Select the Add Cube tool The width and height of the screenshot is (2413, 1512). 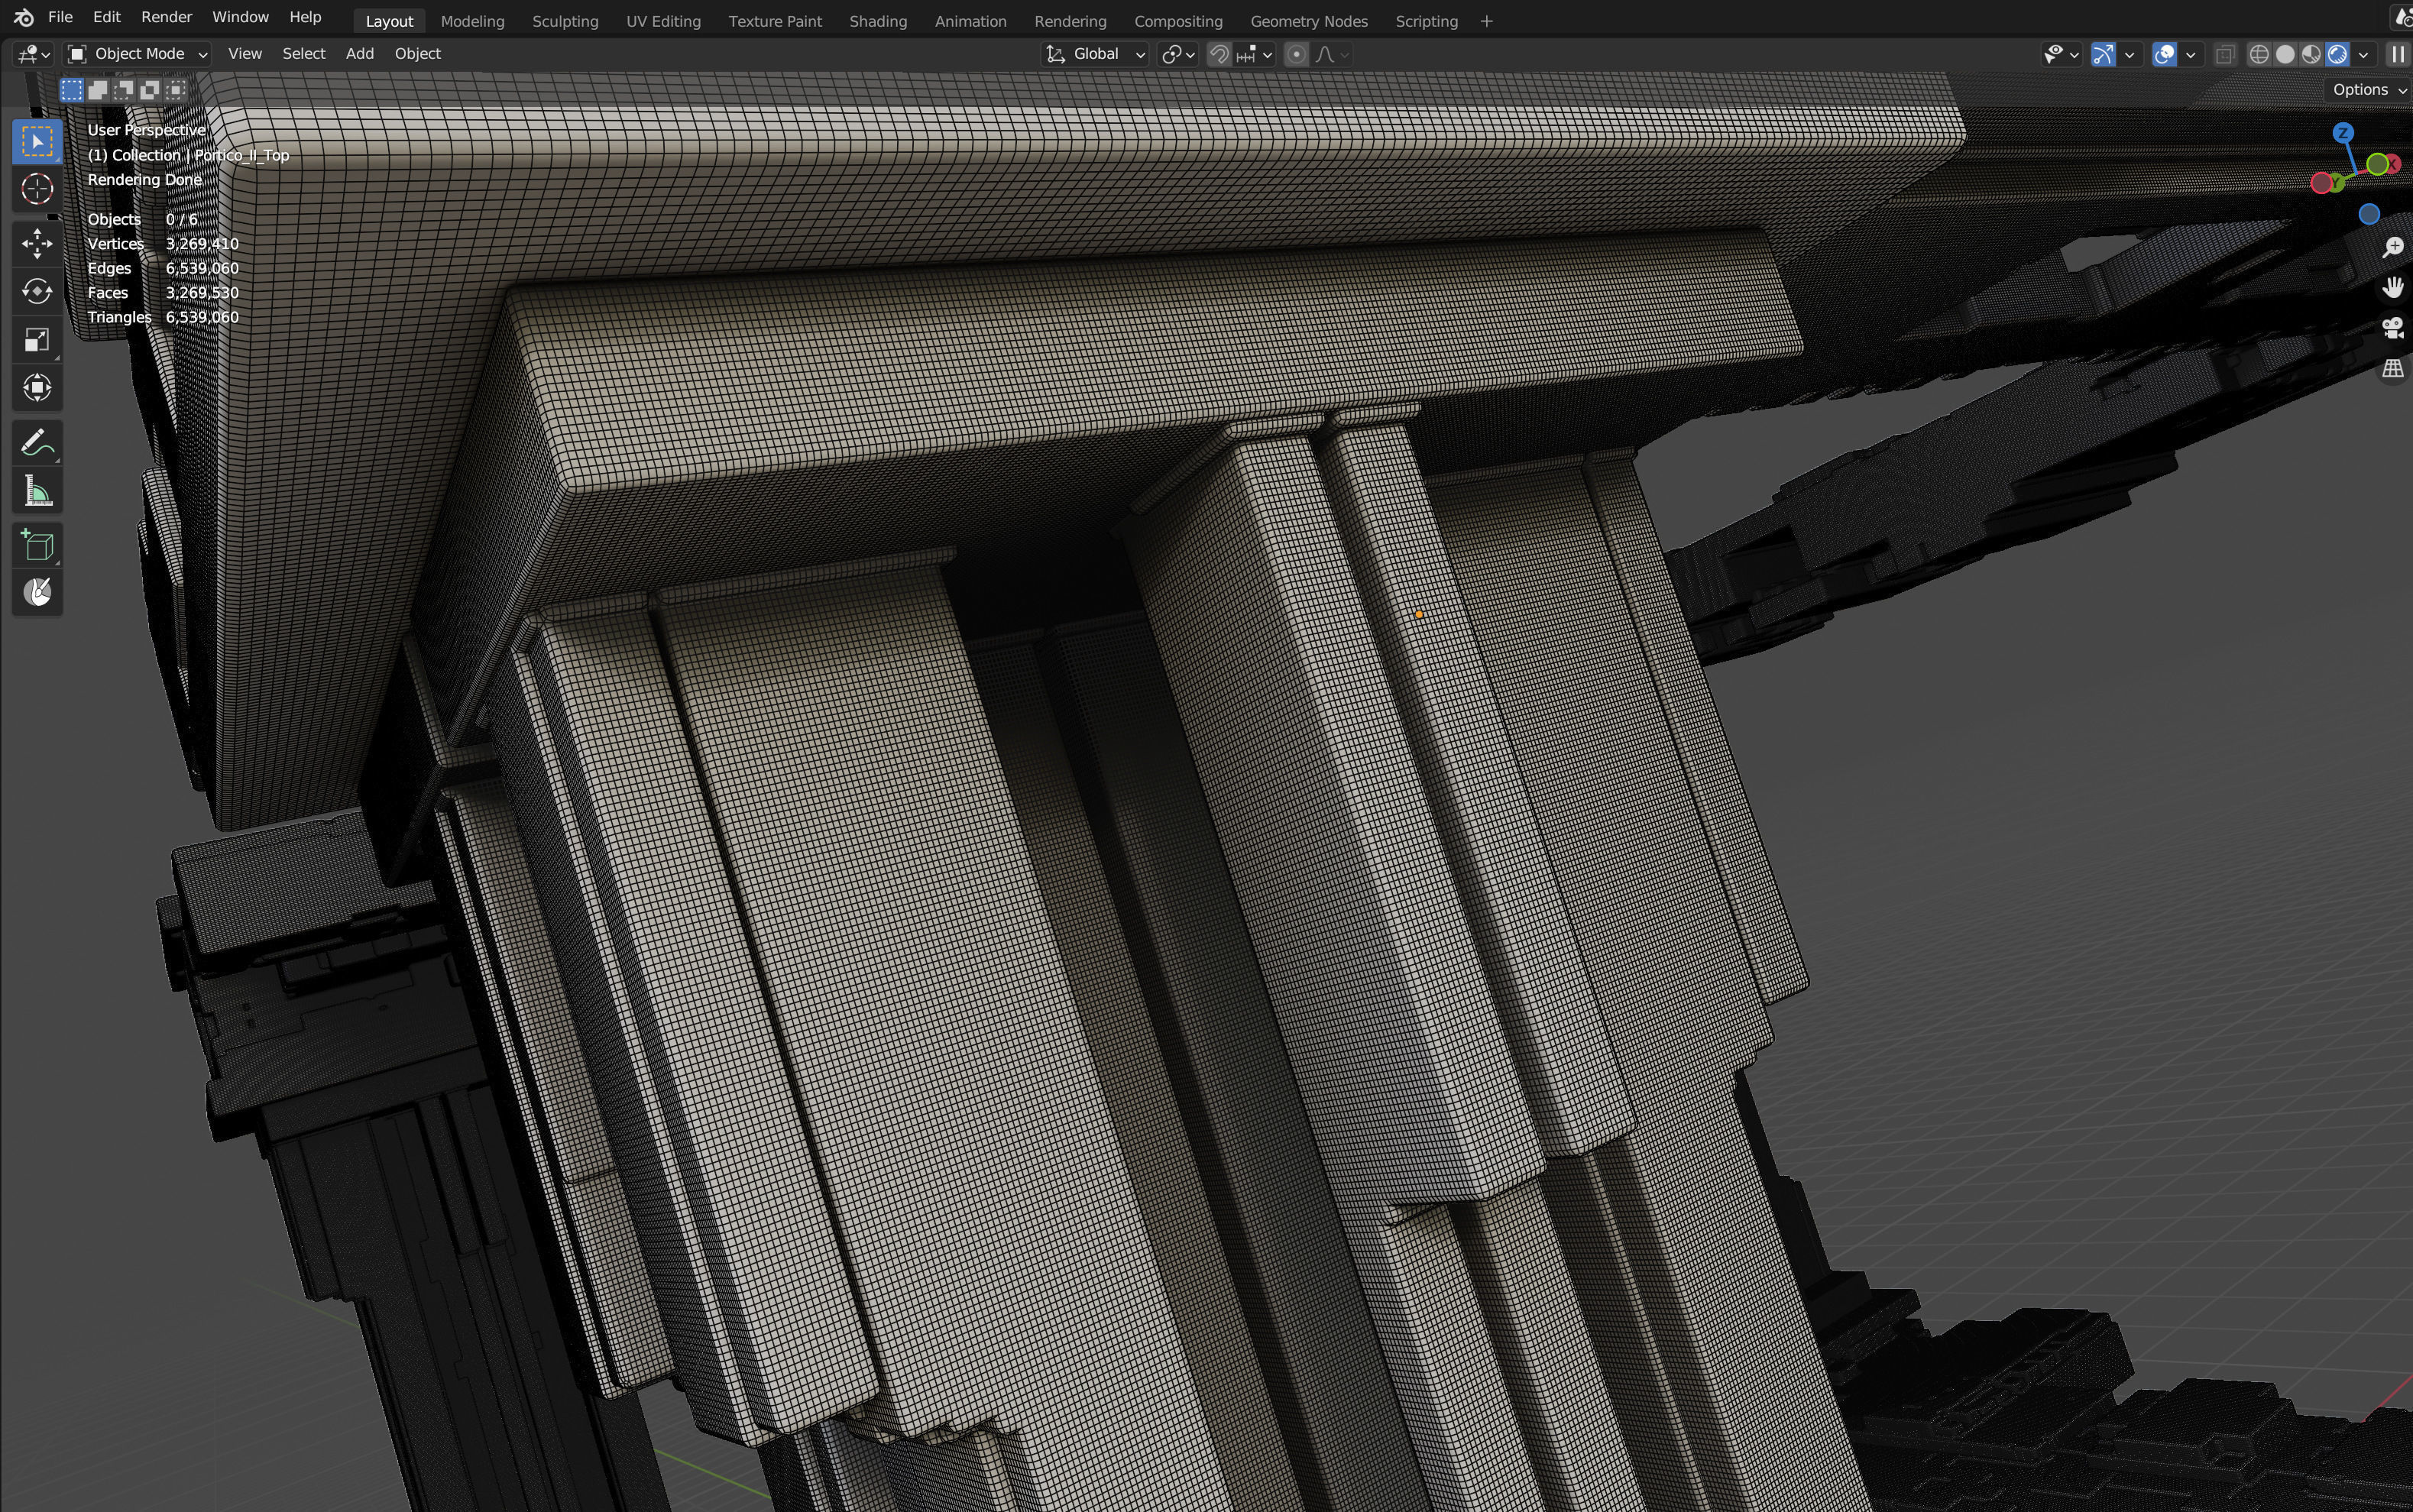[37, 545]
